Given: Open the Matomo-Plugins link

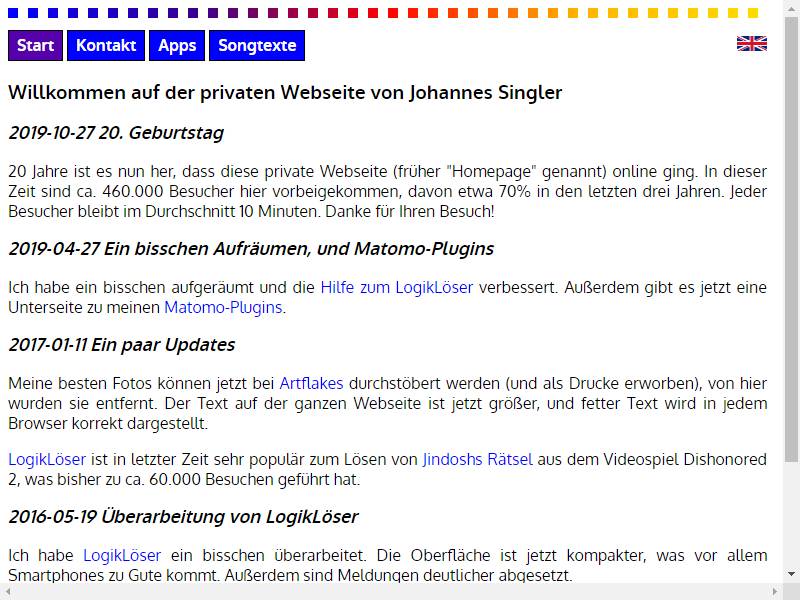Looking at the screenshot, I should coord(223,308).
